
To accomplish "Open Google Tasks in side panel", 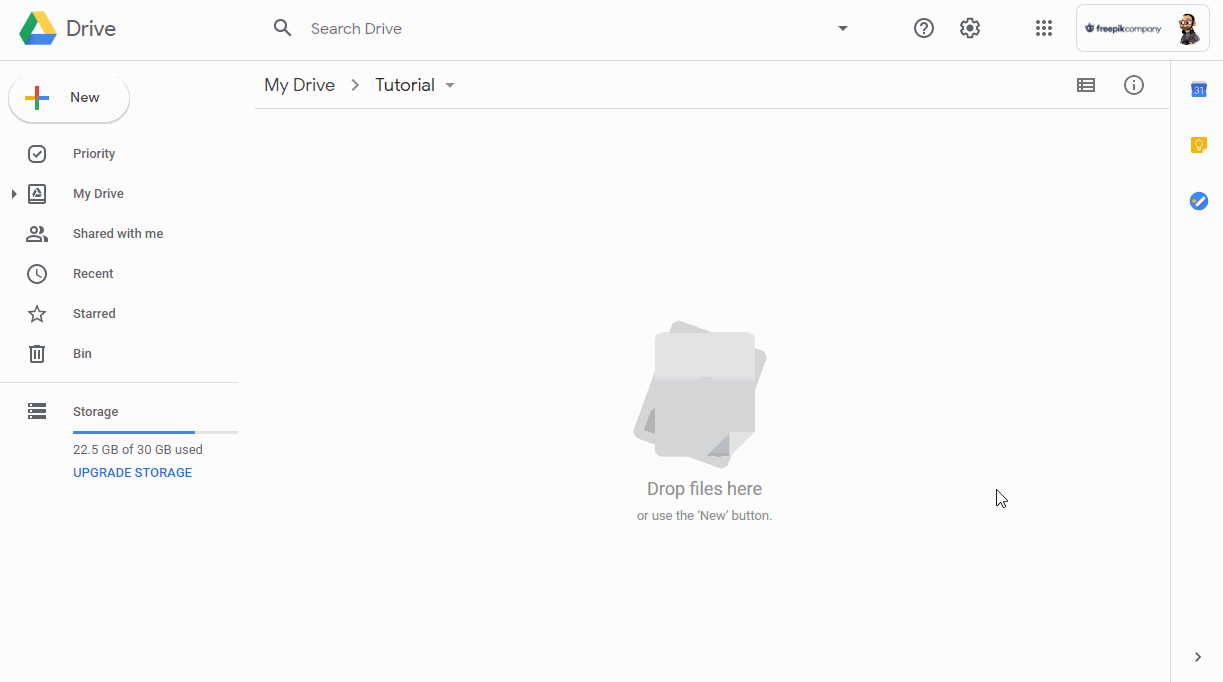I will (x=1199, y=201).
